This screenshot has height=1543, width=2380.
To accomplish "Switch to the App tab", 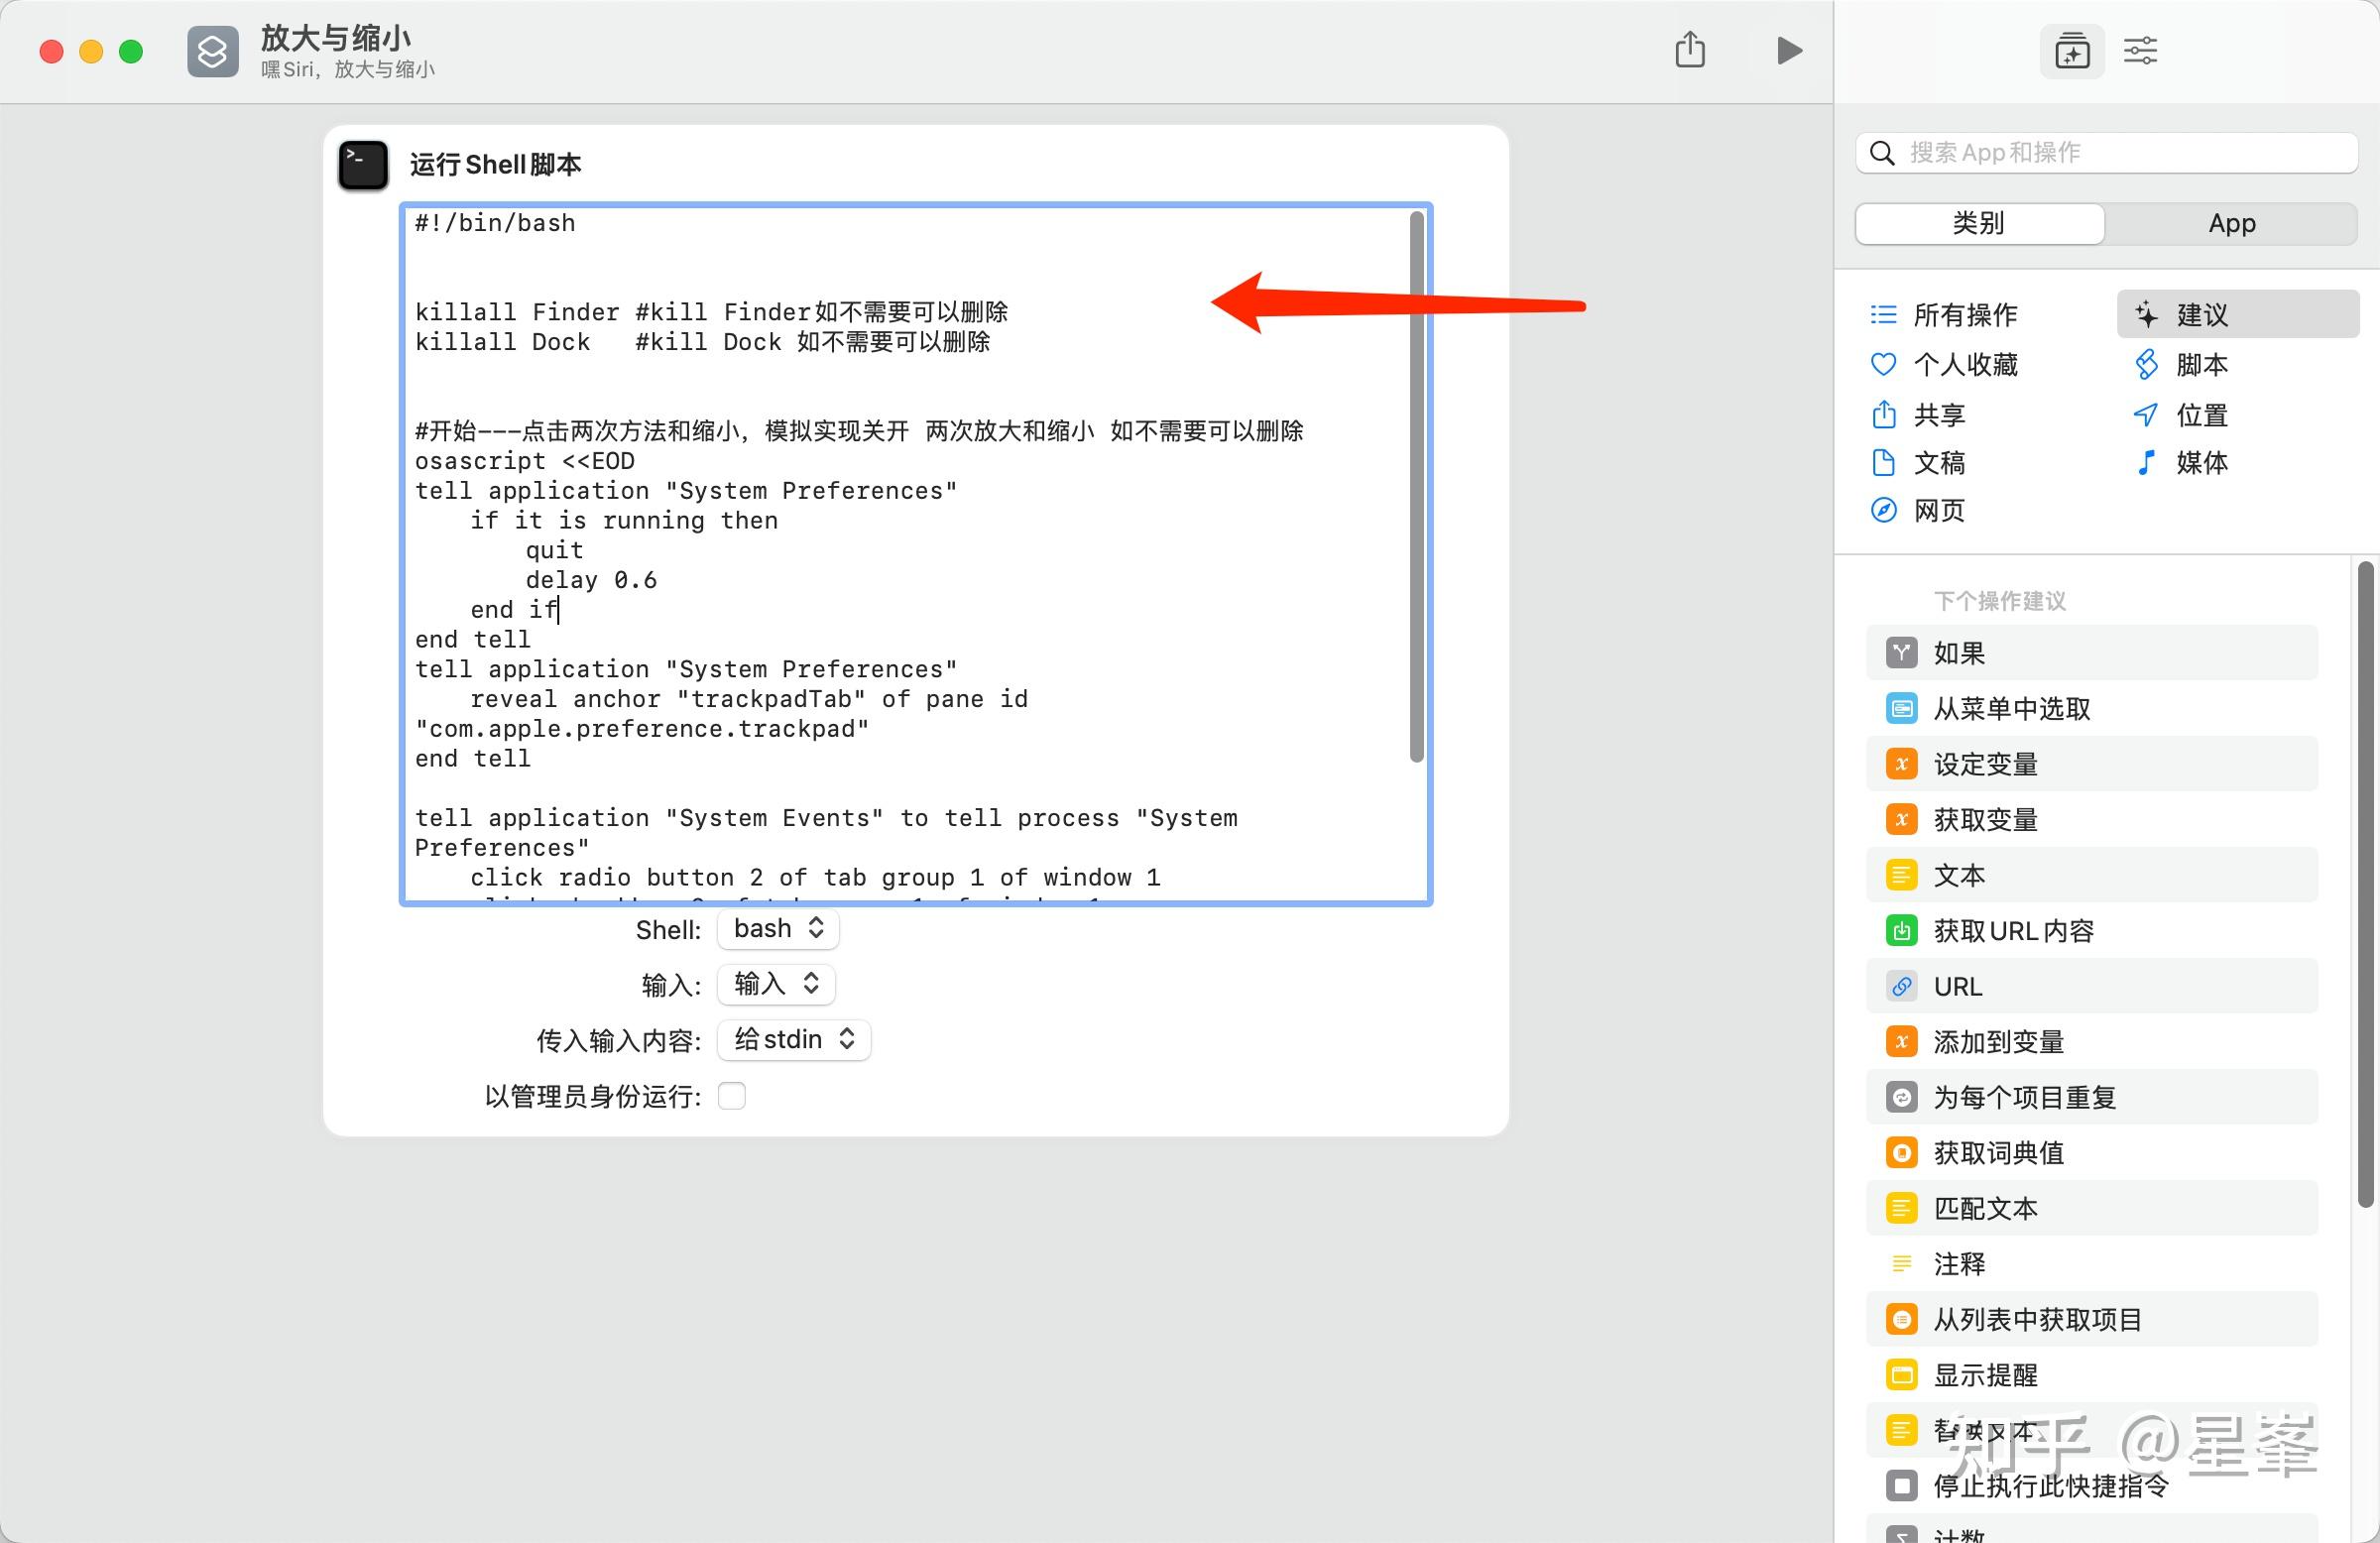I will (2231, 224).
